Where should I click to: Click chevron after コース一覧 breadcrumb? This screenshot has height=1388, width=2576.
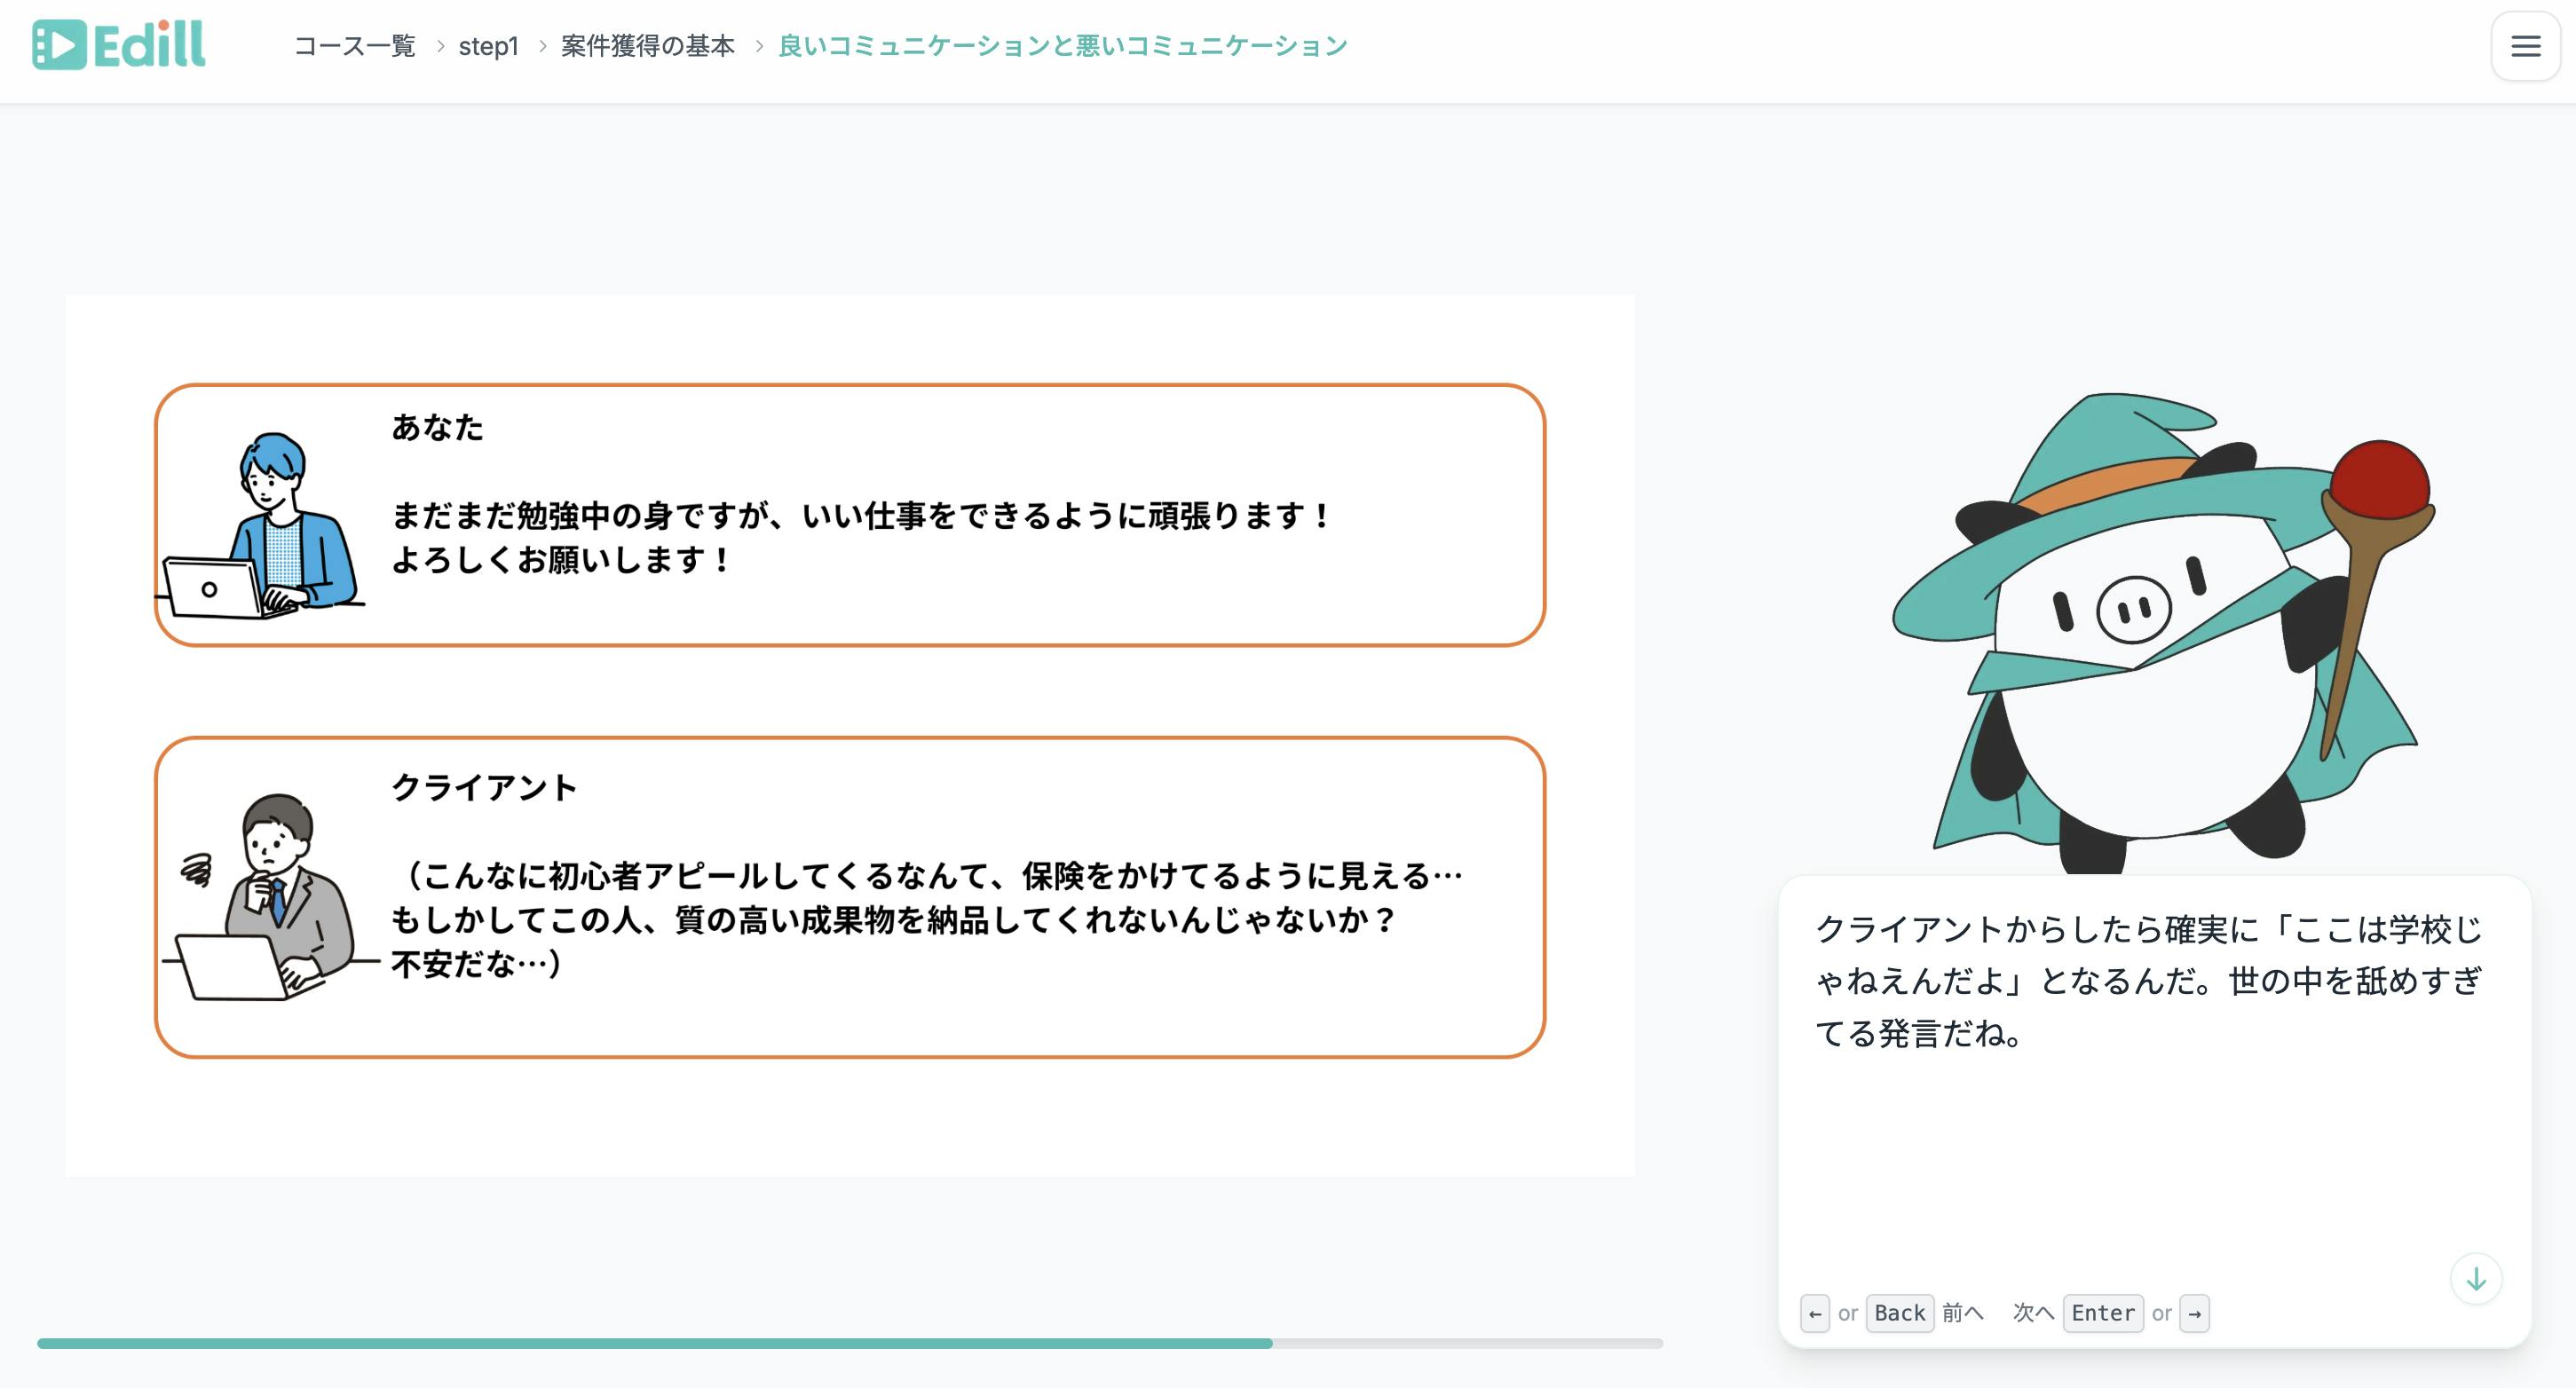tap(439, 46)
